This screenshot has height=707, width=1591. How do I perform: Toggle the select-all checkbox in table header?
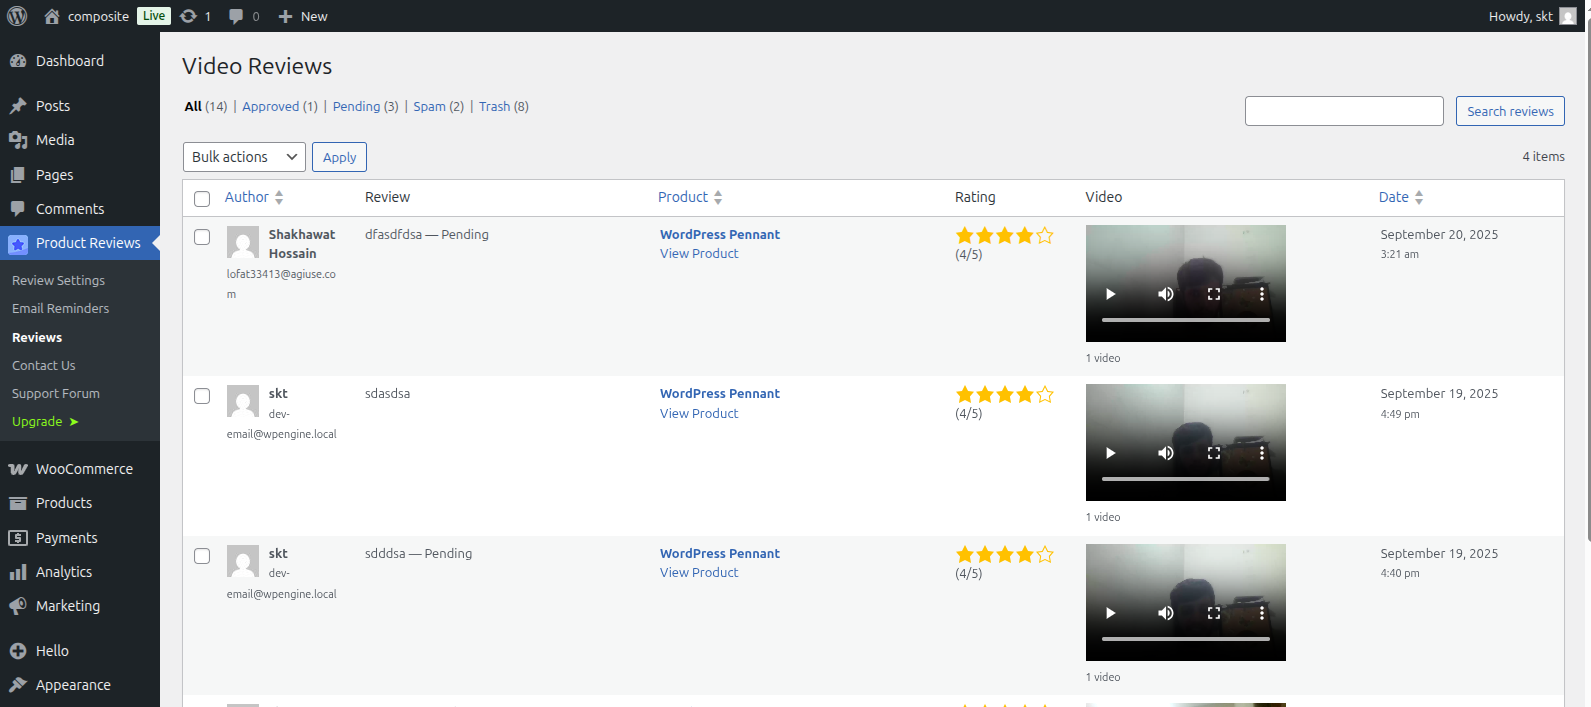(x=202, y=199)
